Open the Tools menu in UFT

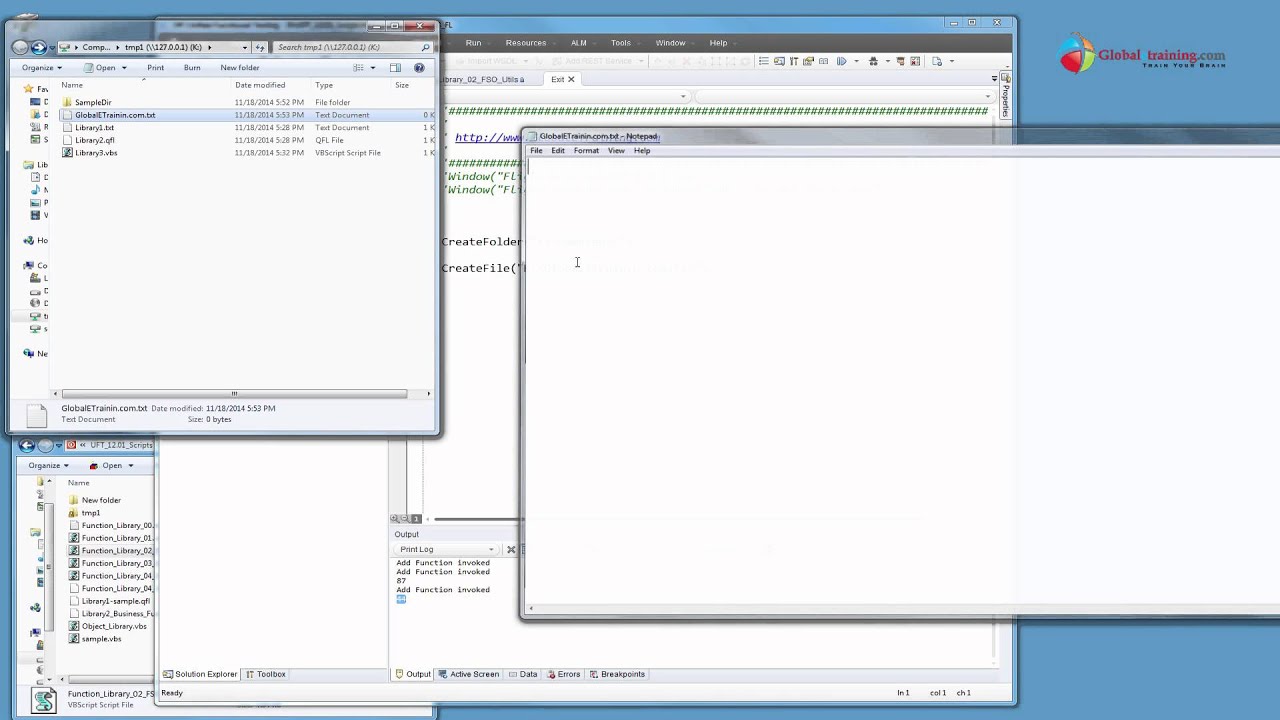(x=621, y=43)
